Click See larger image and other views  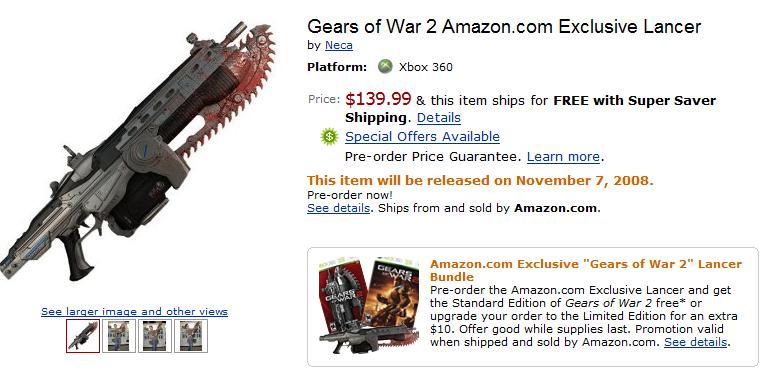pyautogui.click(x=135, y=311)
